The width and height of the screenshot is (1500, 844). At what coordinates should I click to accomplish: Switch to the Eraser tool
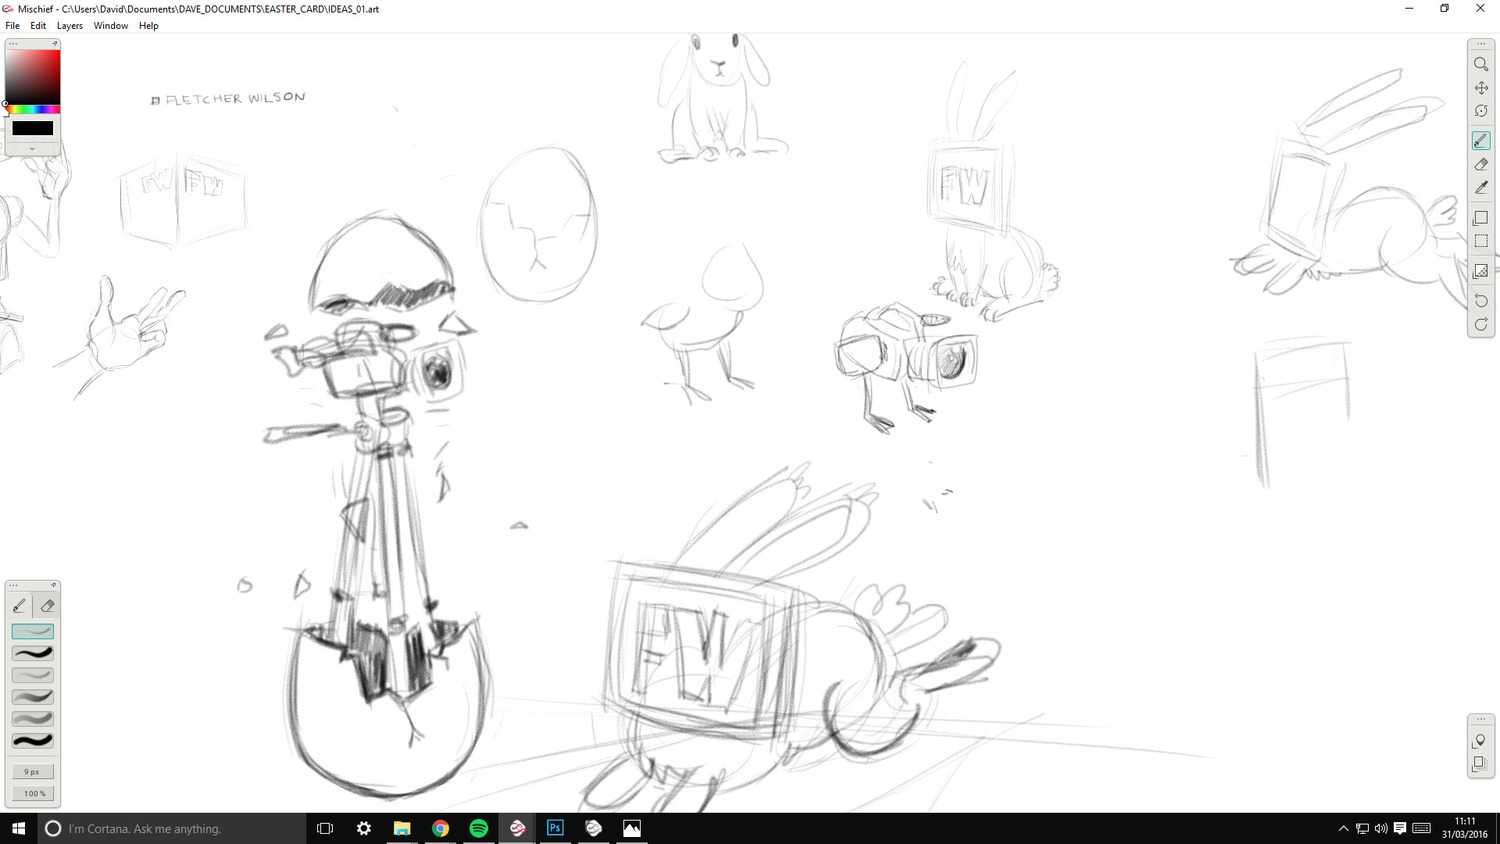(x=1481, y=164)
